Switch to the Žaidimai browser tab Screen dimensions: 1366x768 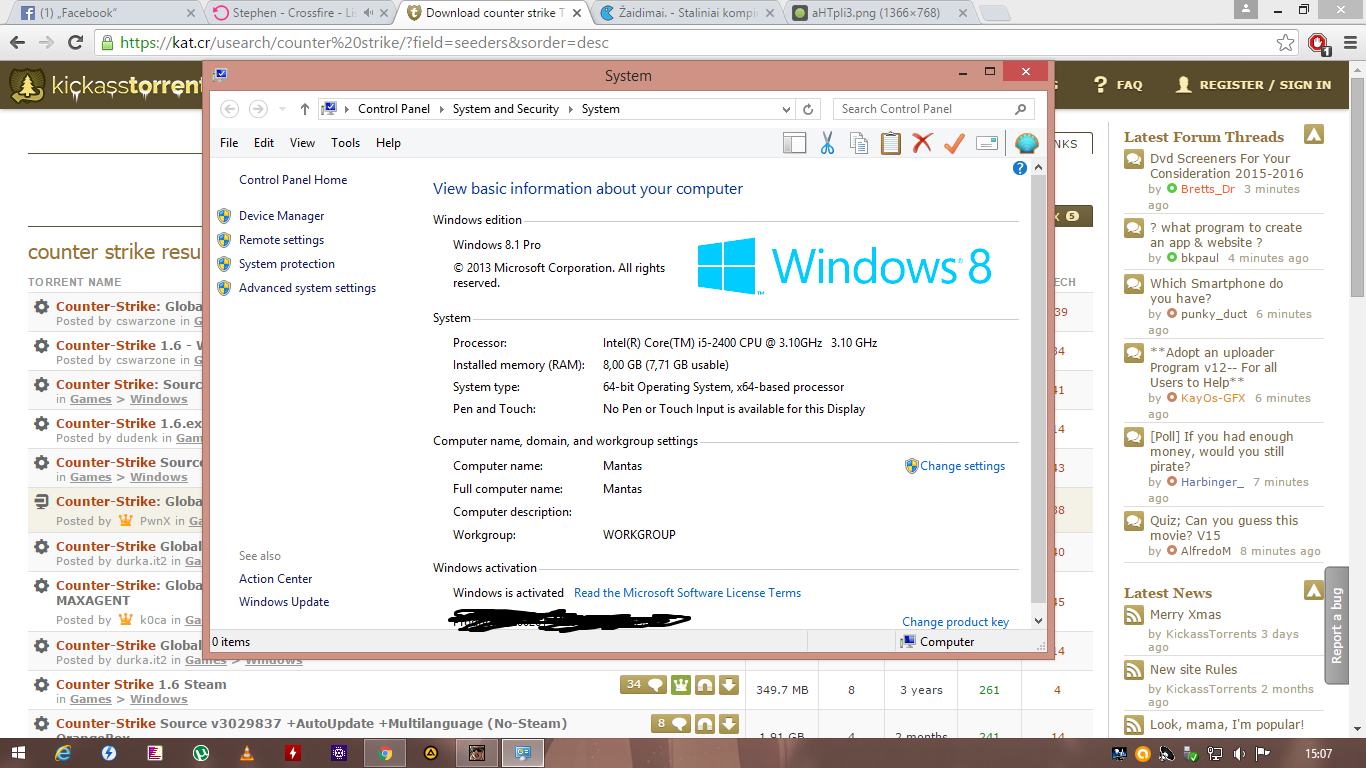point(685,13)
